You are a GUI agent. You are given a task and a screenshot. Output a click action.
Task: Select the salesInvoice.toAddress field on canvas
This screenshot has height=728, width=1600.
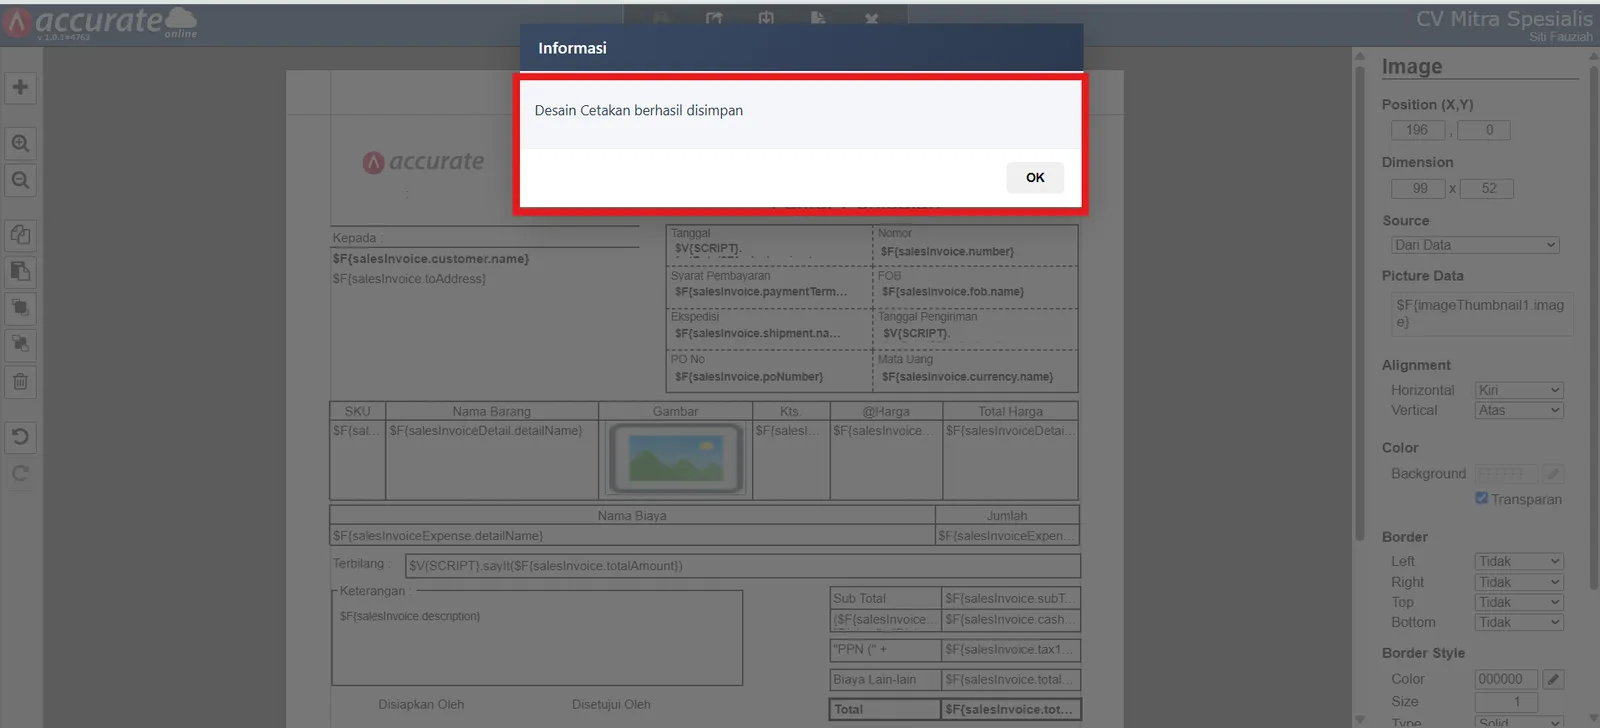[x=409, y=279]
